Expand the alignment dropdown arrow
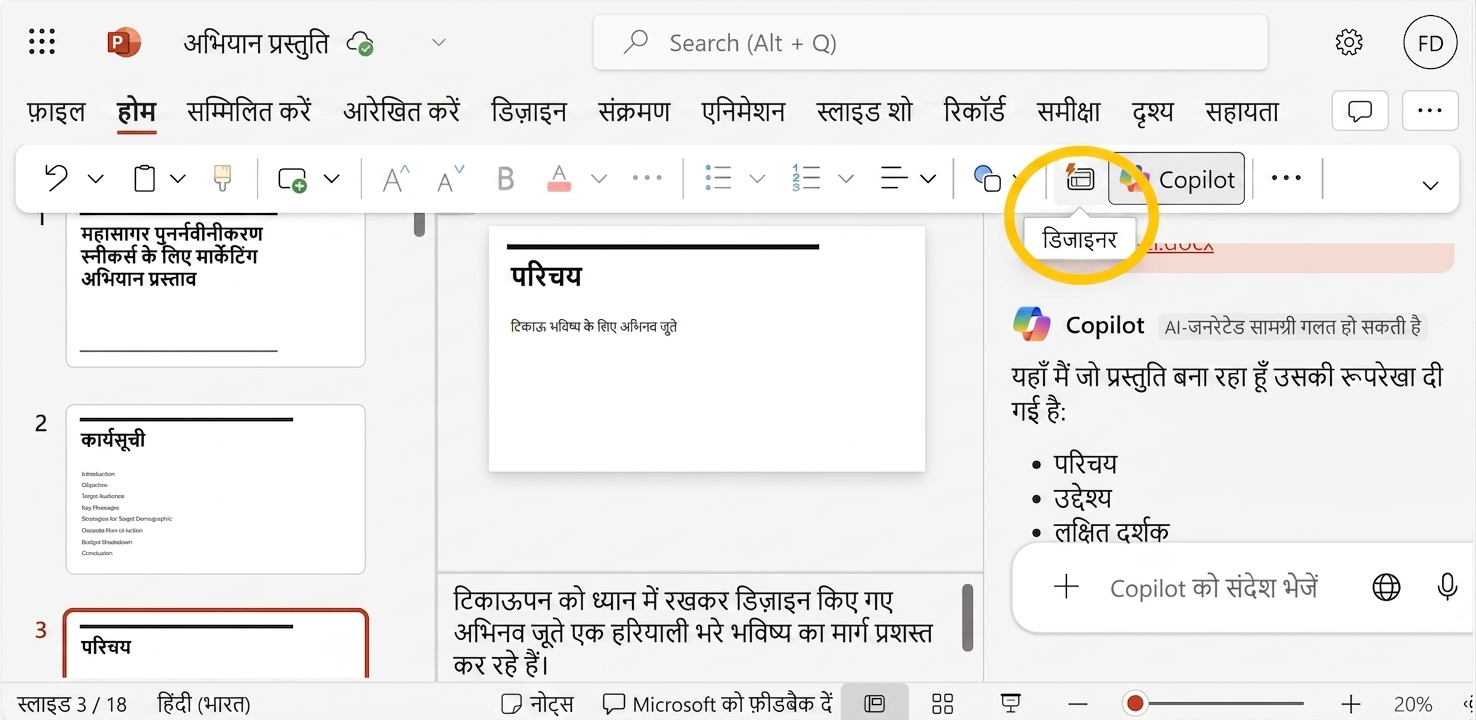 point(928,179)
